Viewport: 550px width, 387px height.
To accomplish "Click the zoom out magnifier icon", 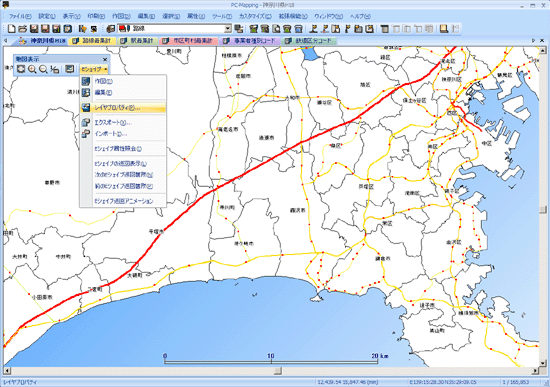I will click(43, 69).
